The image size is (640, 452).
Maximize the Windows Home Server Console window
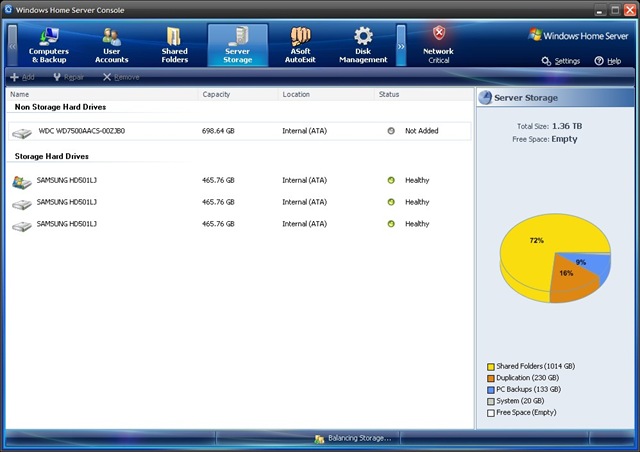(615, 10)
